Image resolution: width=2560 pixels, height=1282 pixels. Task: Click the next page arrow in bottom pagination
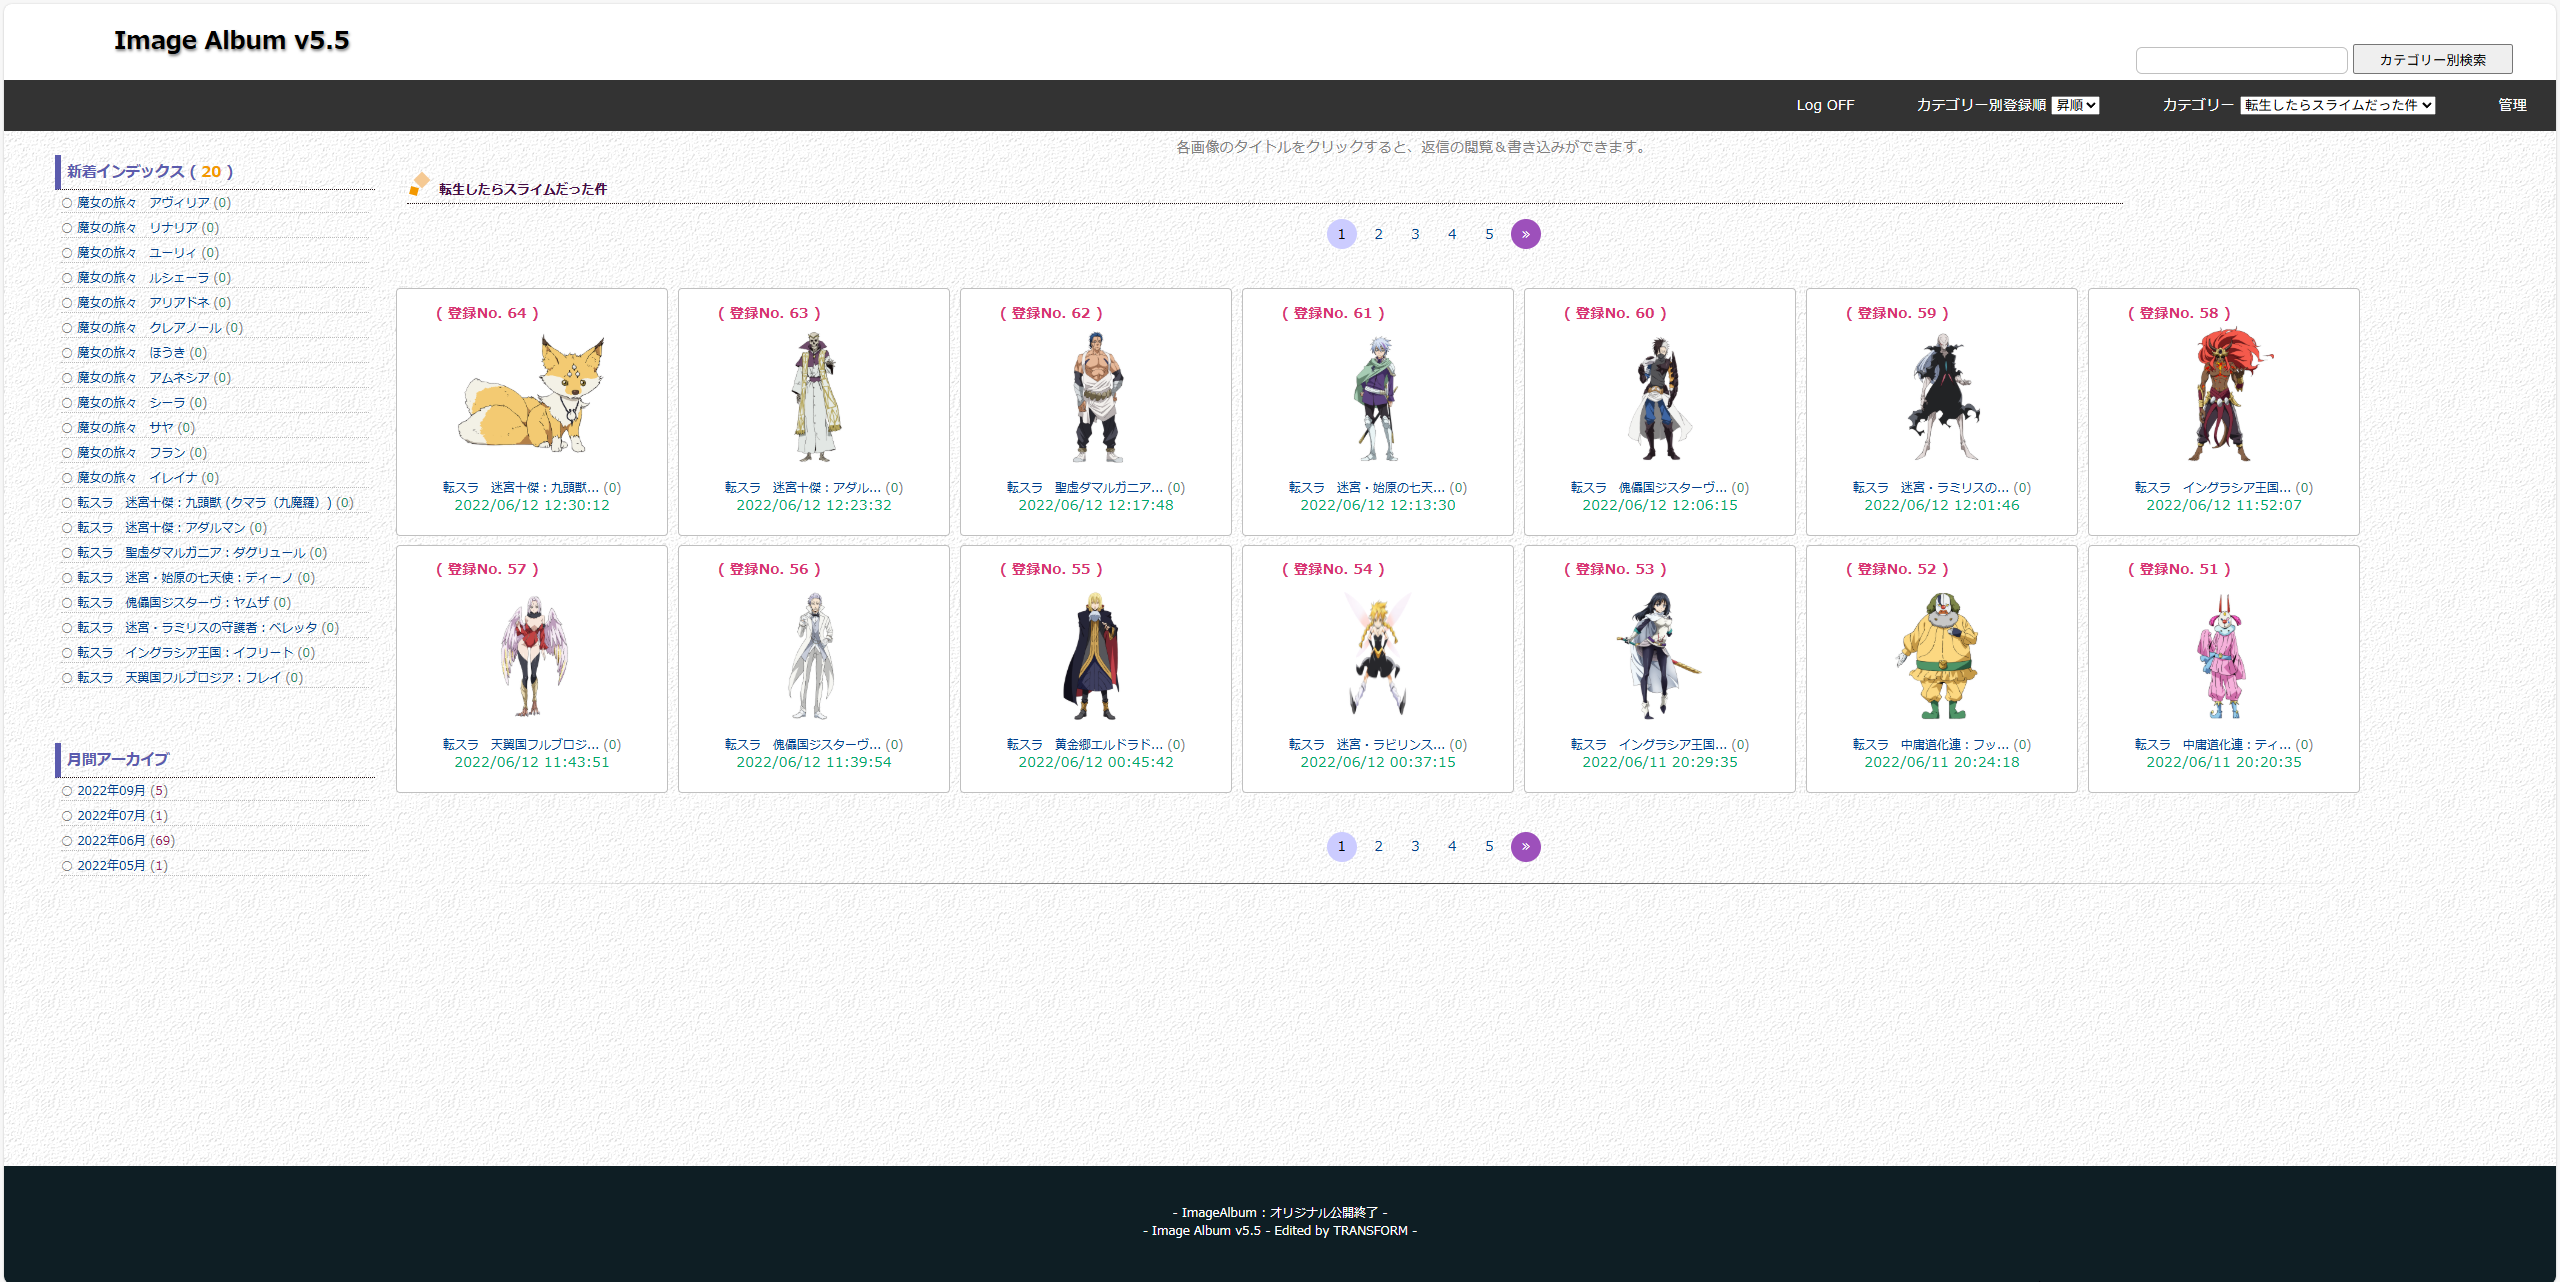(x=1525, y=847)
